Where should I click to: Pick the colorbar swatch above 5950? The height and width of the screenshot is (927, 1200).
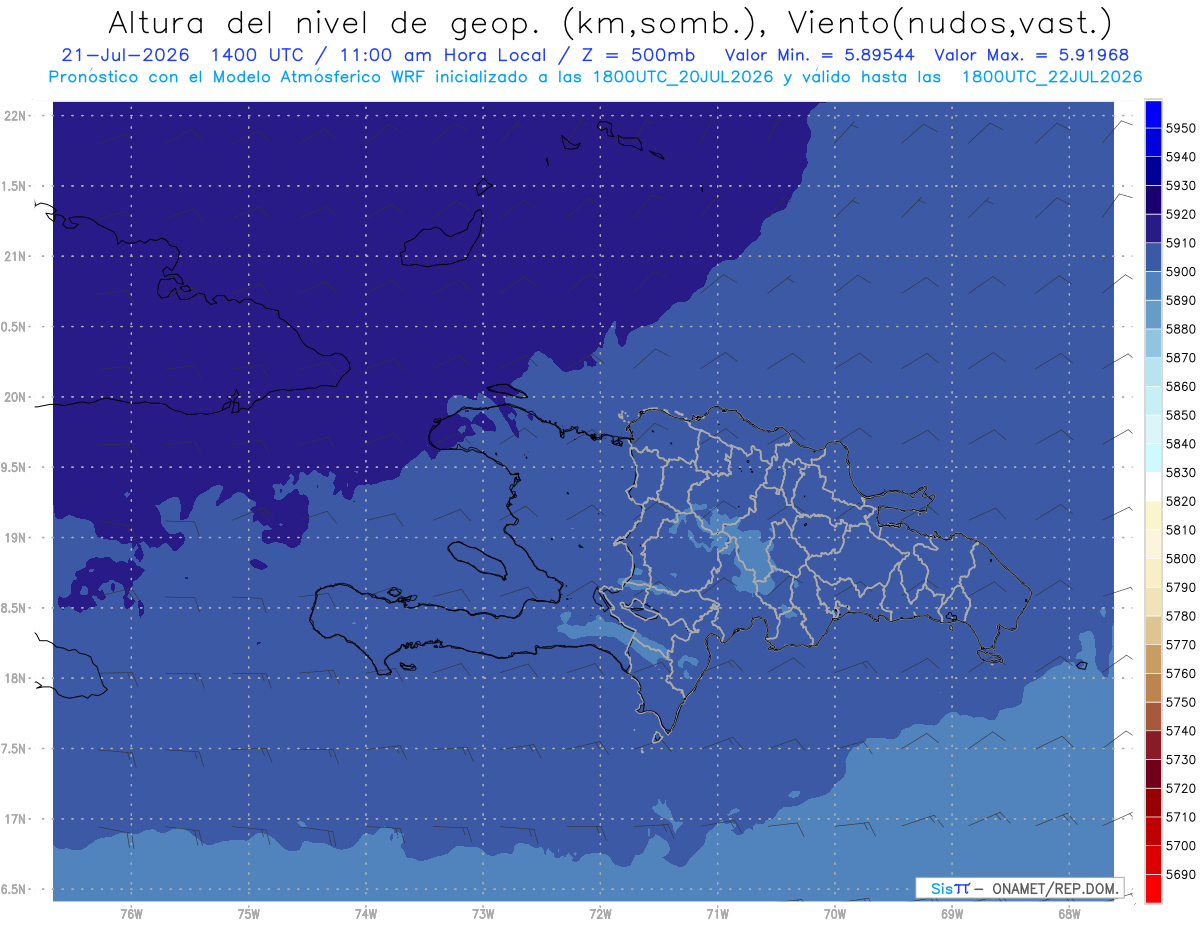(1152, 114)
